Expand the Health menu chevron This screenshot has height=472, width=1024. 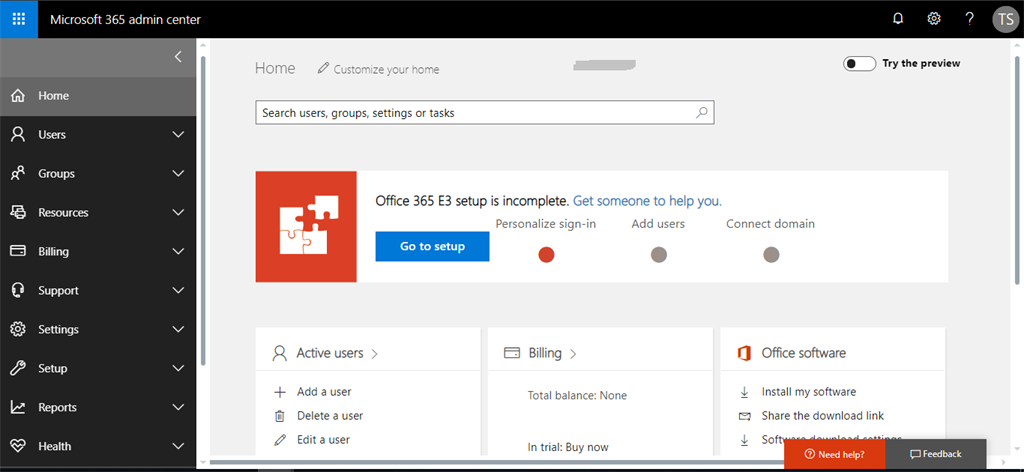pyautogui.click(x=178, y=447)
